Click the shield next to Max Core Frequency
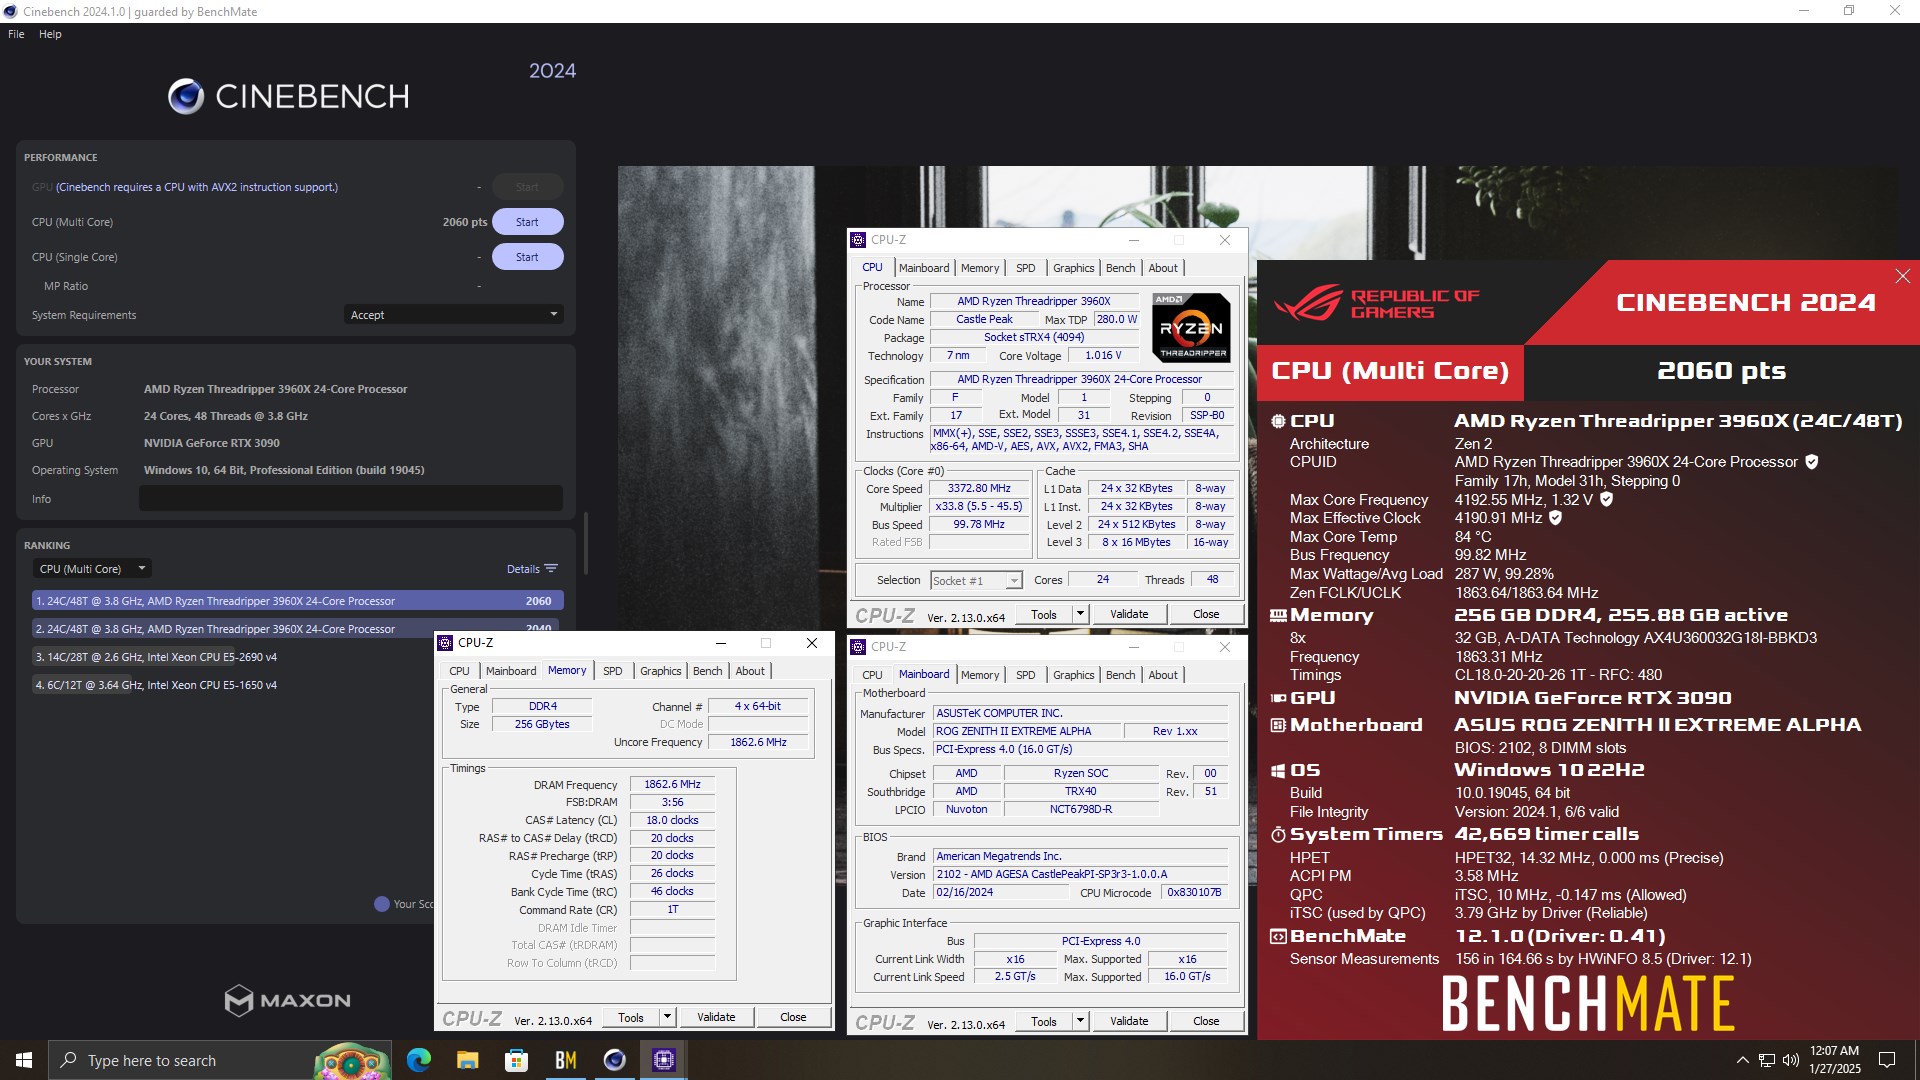This screenshot has height=1080, width=1920. pos(1606,499)
